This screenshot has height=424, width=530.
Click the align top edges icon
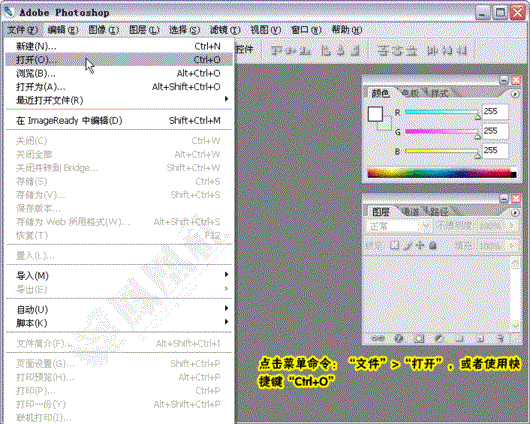click(276, 51)
